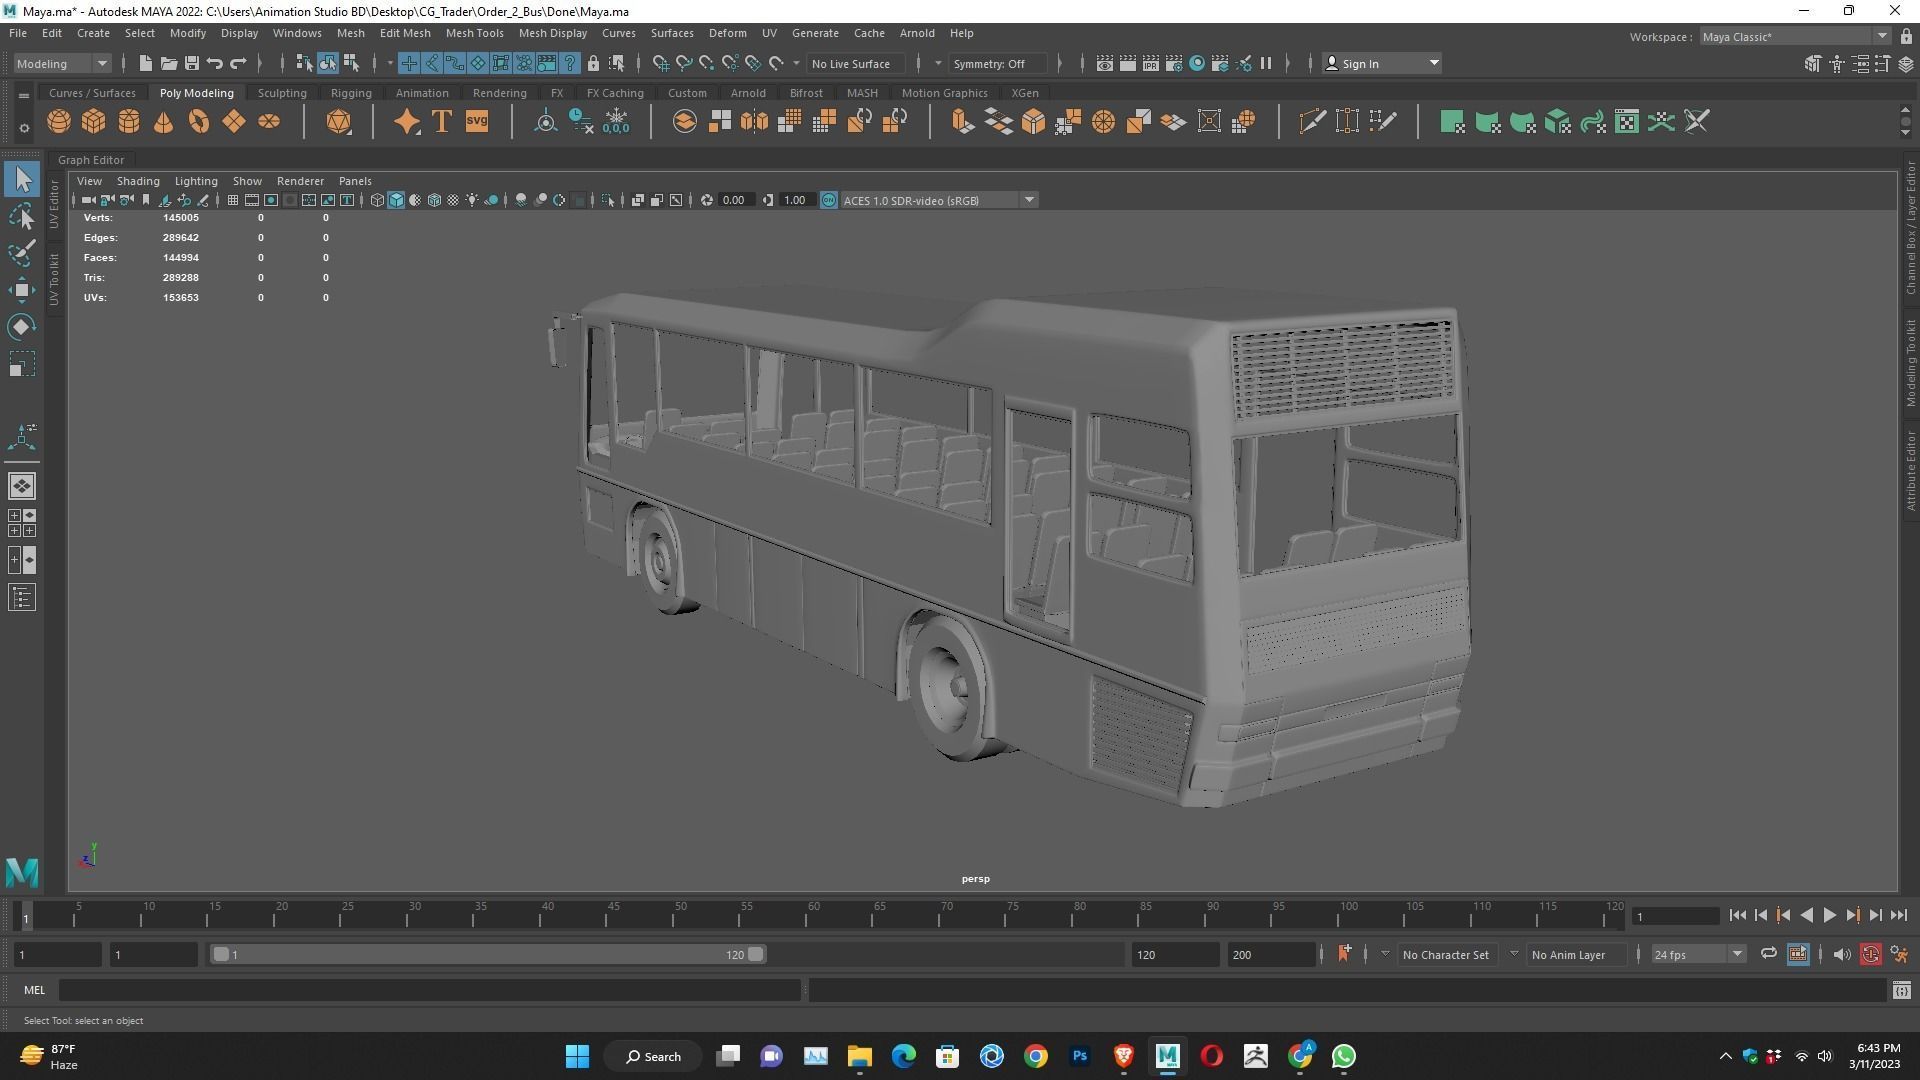Open the viewport Shading menu
This screenshot has width=1920, height=1080.
pos(138,181)
